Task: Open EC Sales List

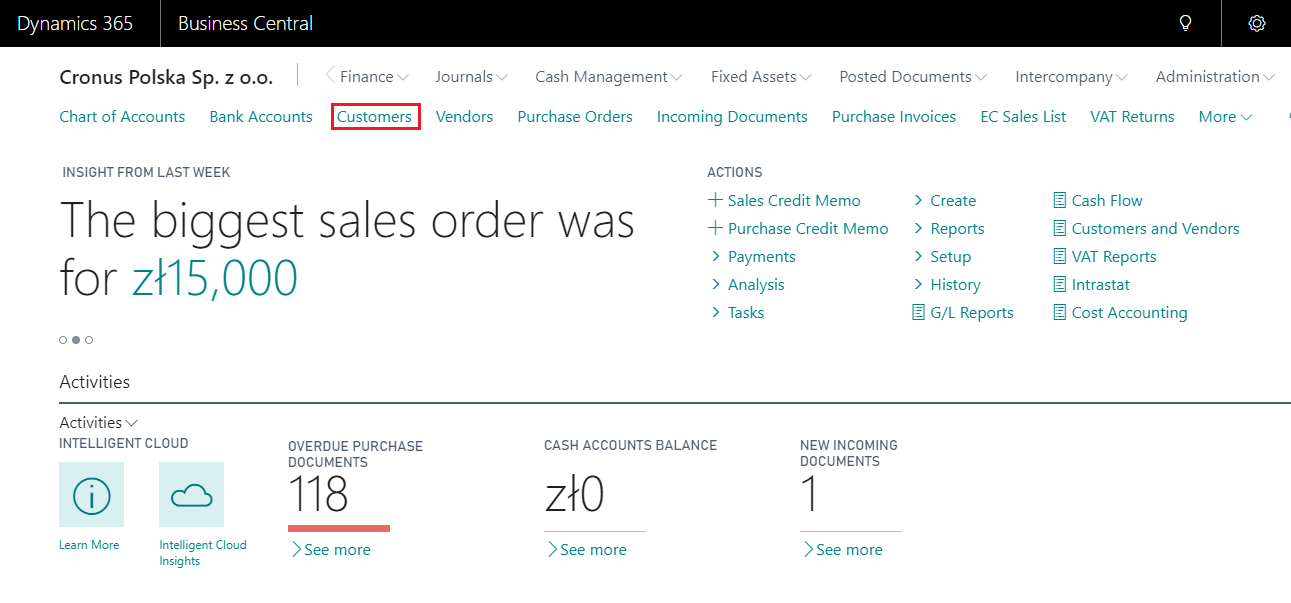Action: coord(1023,116)
